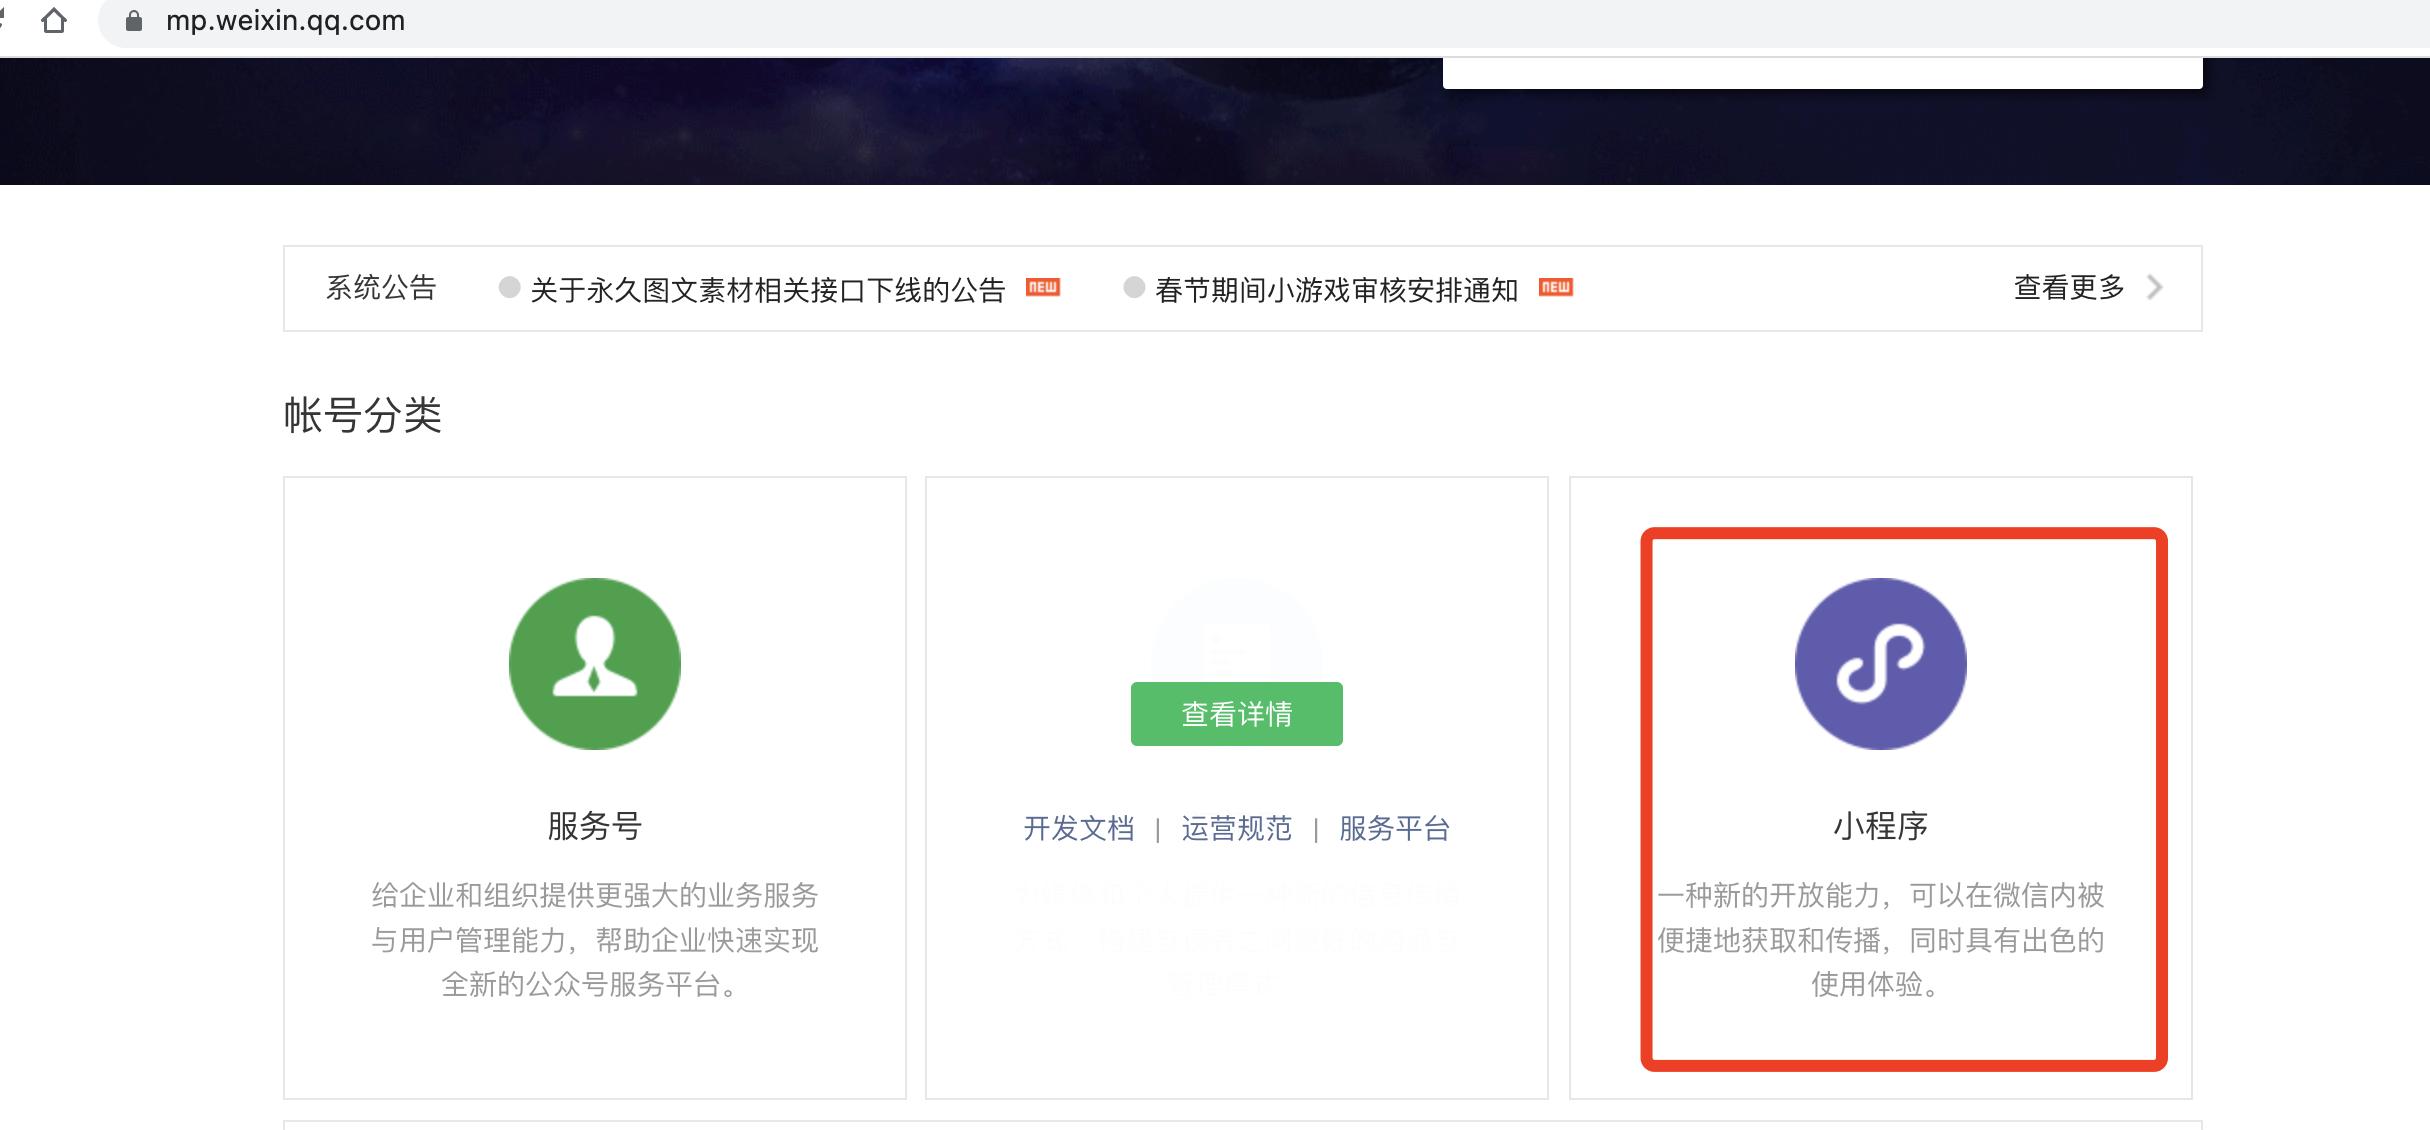Click the 查看更多 link
The image size is (2430, 1130).
pyautogui.click(x=2065, y=288)
